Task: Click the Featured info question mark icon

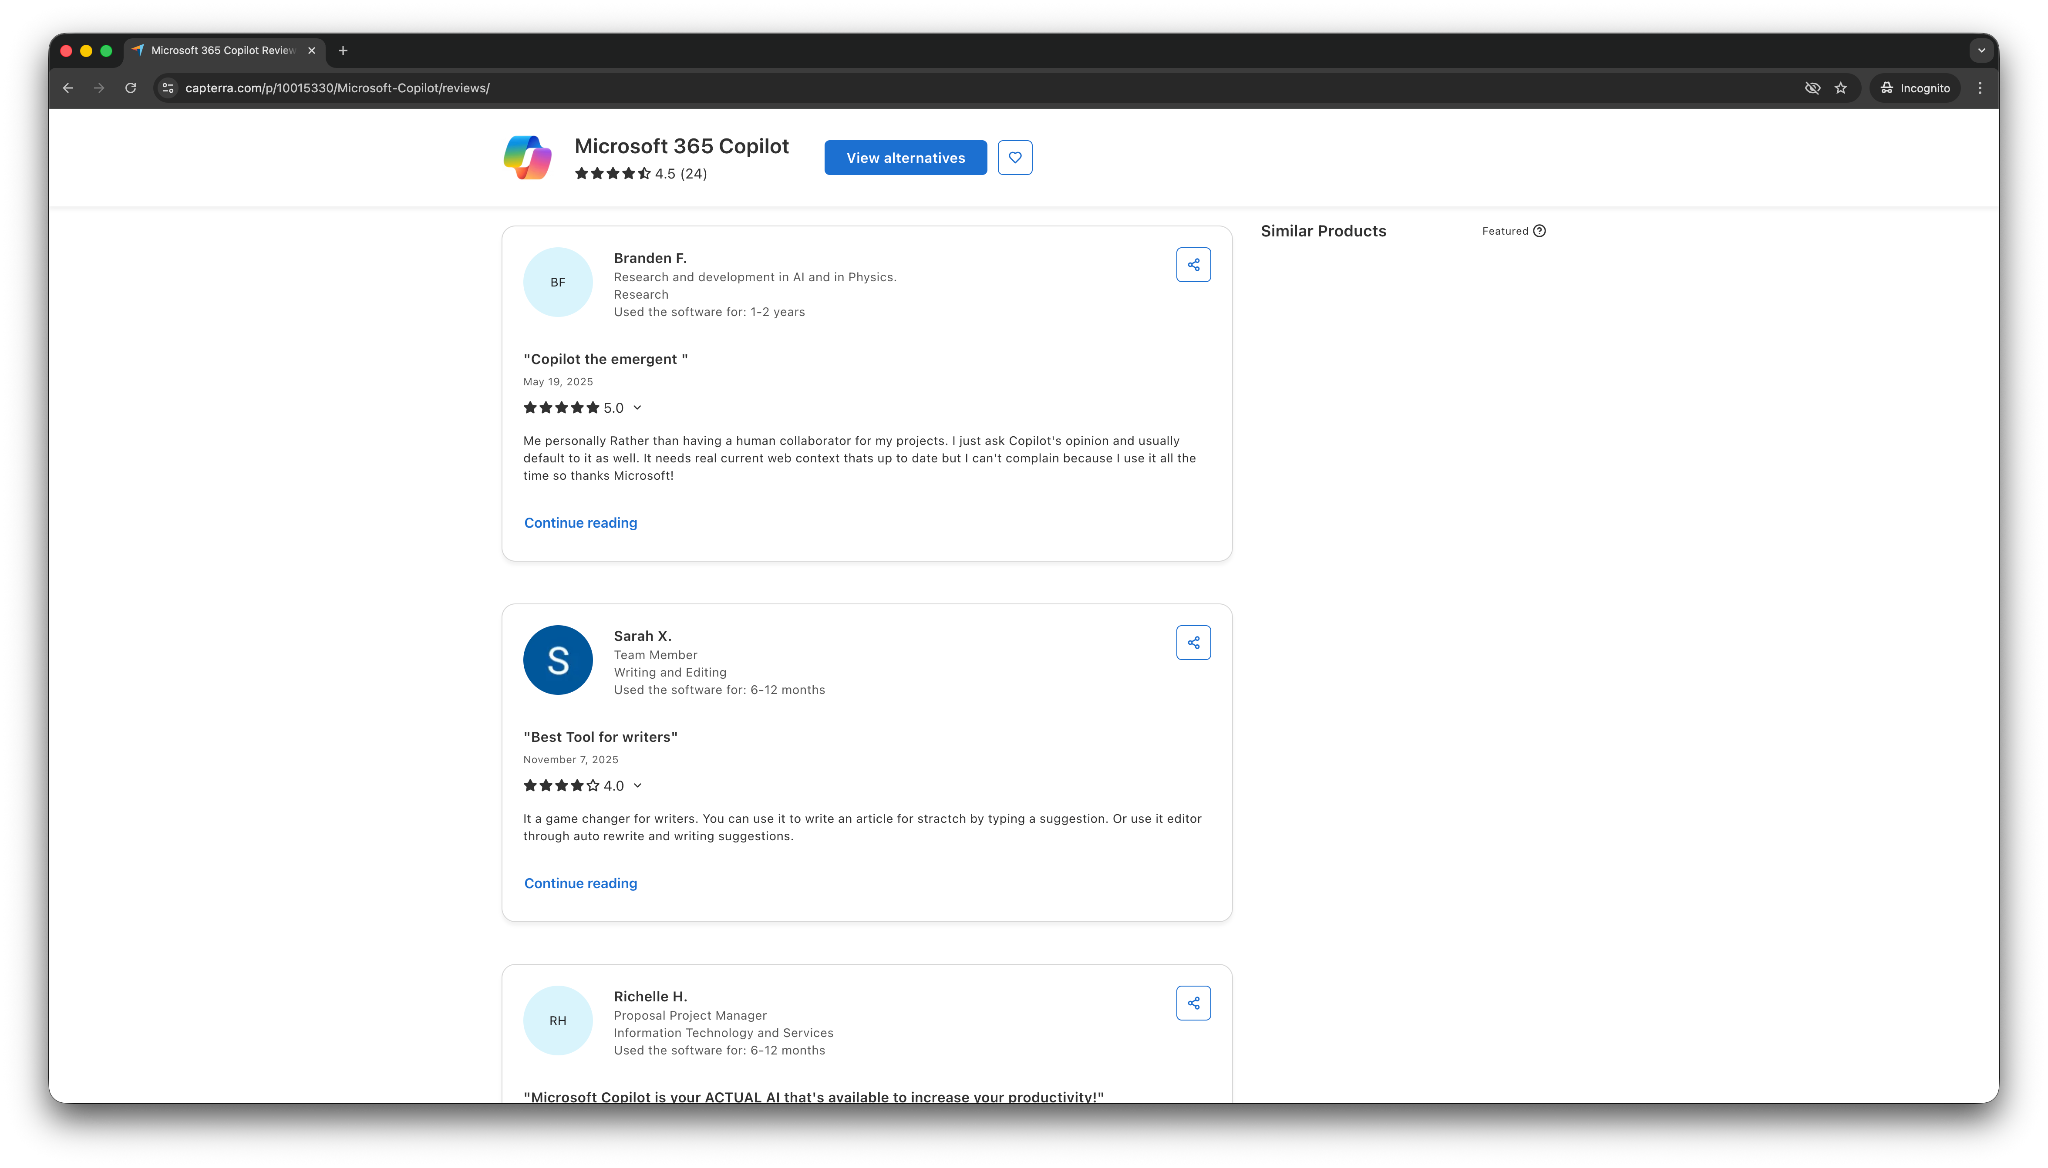Action: (1539, 231)
